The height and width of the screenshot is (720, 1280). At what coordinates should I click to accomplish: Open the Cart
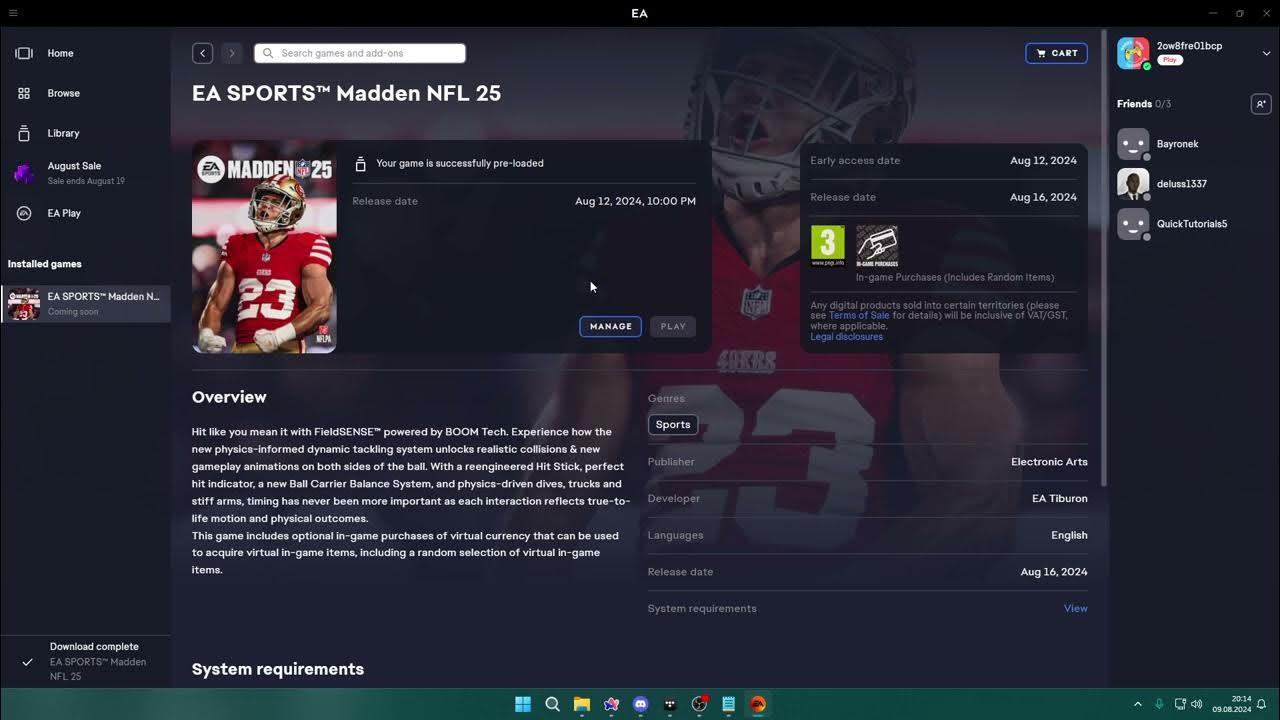(x=1056, y=53)
